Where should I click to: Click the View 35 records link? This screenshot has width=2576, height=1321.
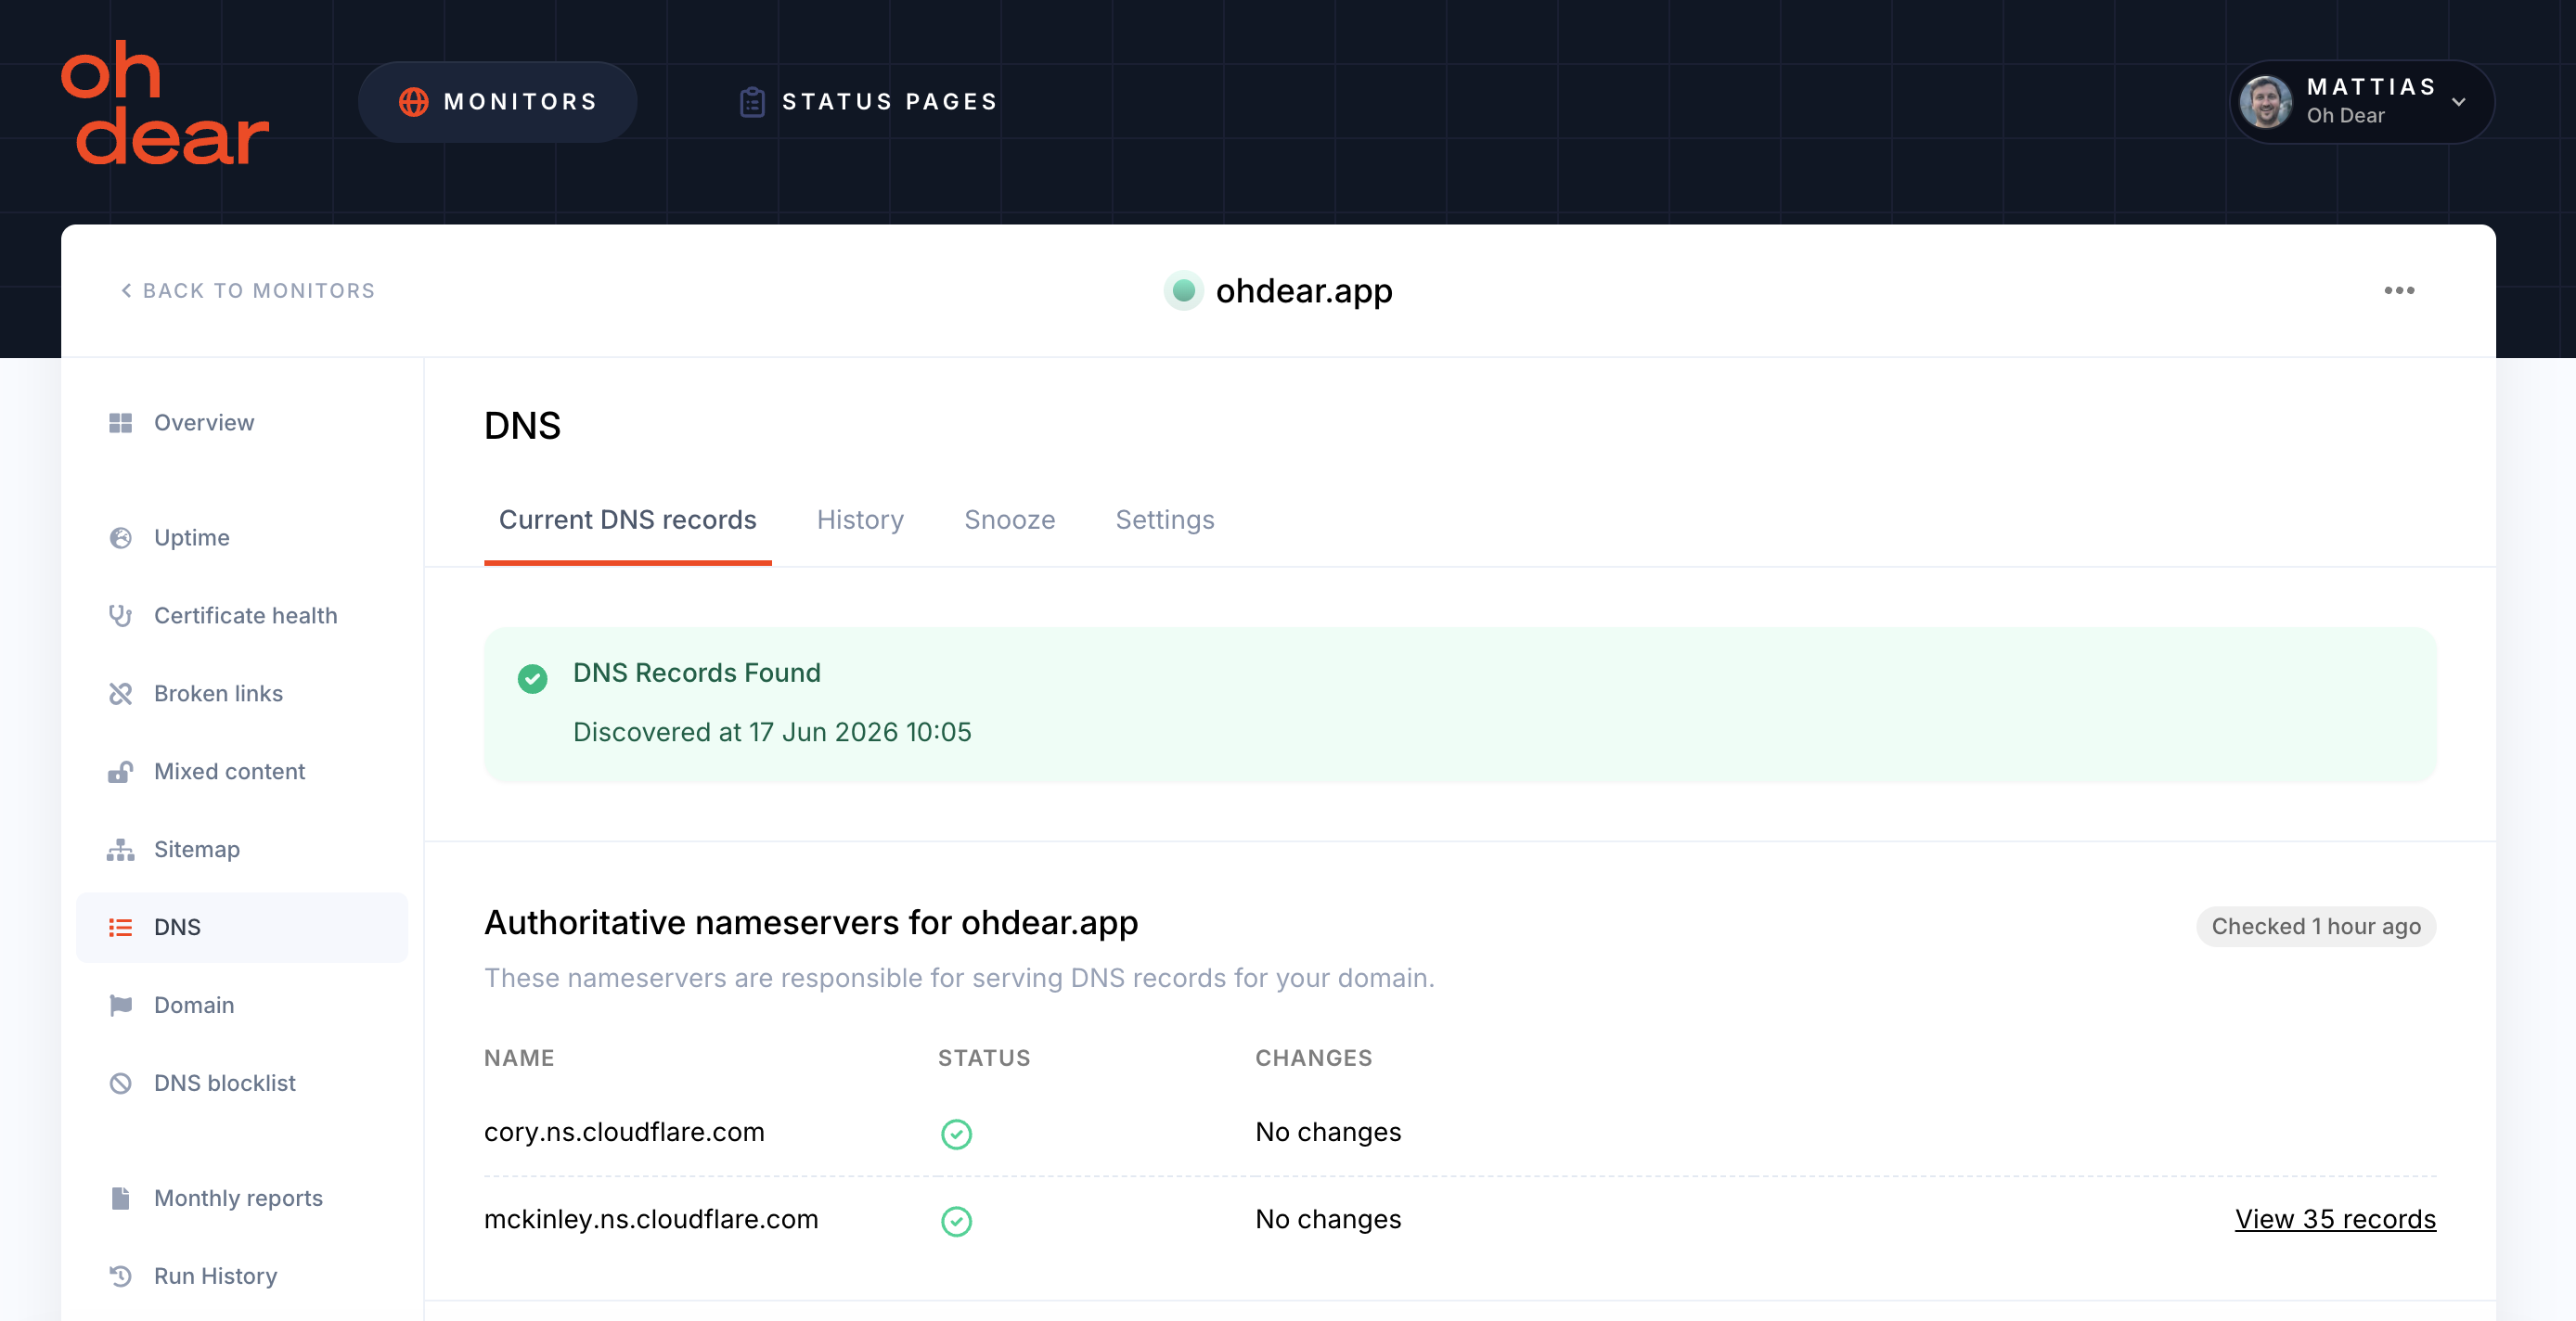pyautogui.click(x=2335, y=1220)
